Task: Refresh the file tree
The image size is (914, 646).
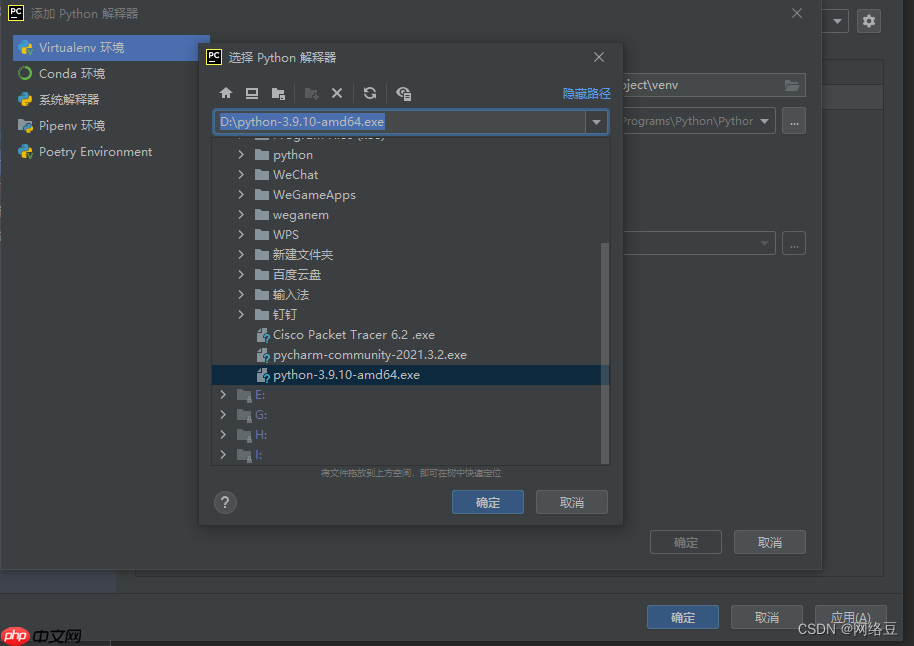Action: 370,93
